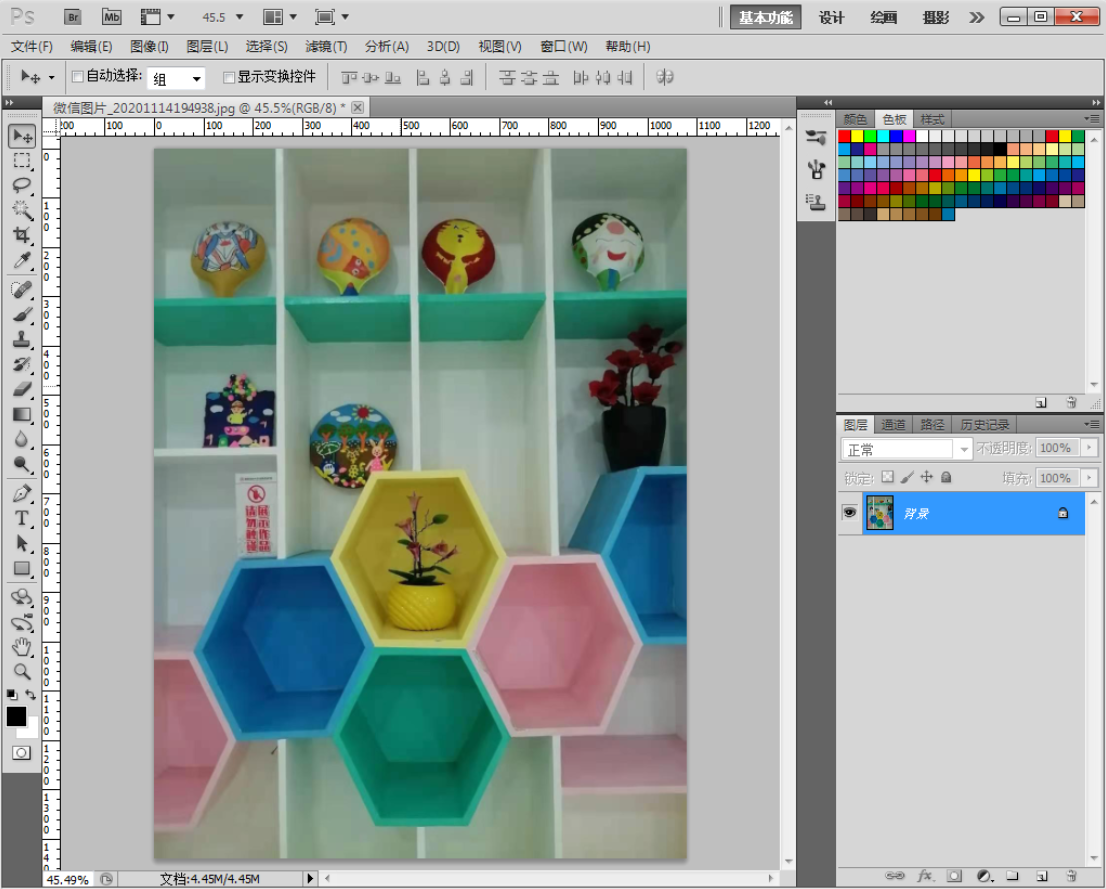Open the 填充 fill slider arrow
Screen dimensions: 1106x889
click(x=1090, y=478)
